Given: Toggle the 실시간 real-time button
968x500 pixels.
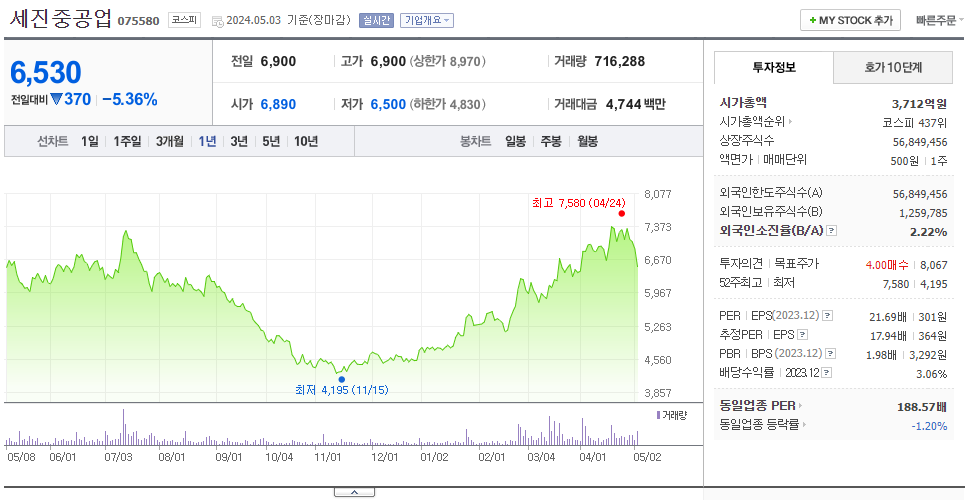Looking at the screenshot, I should (x=376, y=20).
